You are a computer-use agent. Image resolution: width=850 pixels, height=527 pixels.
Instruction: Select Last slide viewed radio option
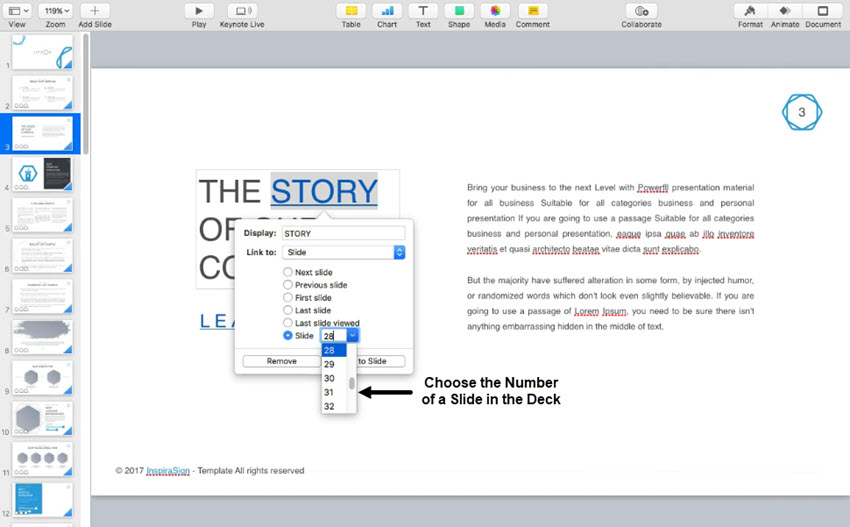(288, 323)
